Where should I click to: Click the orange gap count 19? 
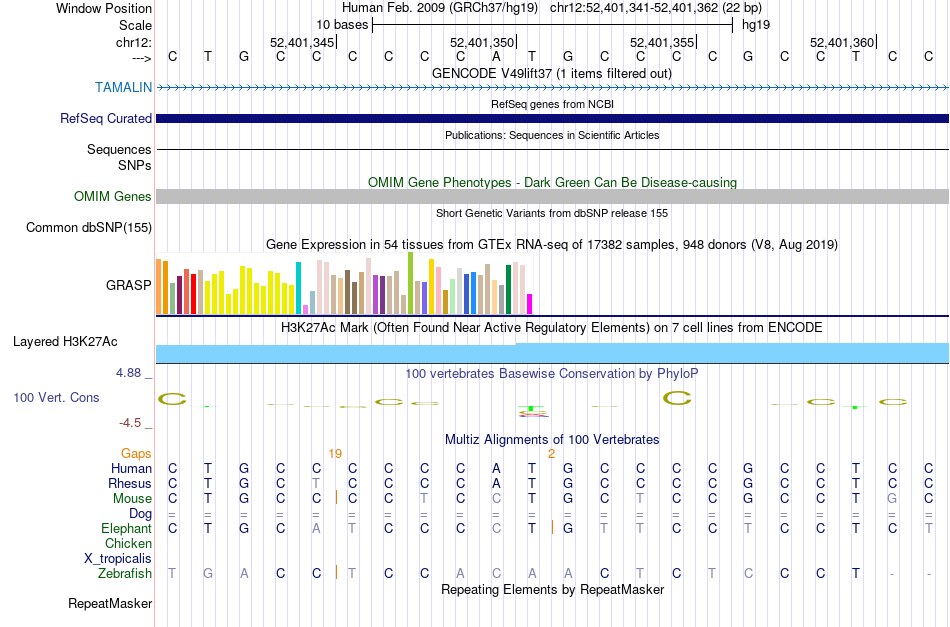pyautogui.click(x=335, y=454)
